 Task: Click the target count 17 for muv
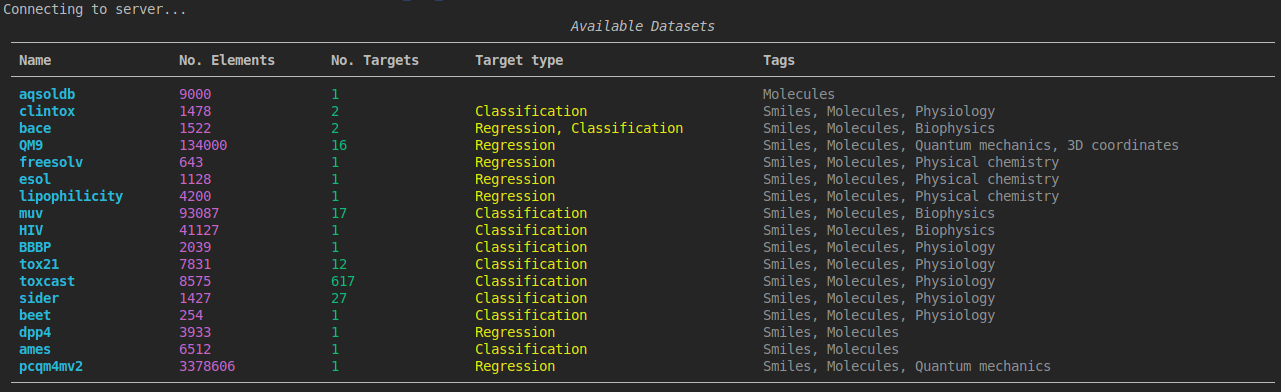click(339, 213)
